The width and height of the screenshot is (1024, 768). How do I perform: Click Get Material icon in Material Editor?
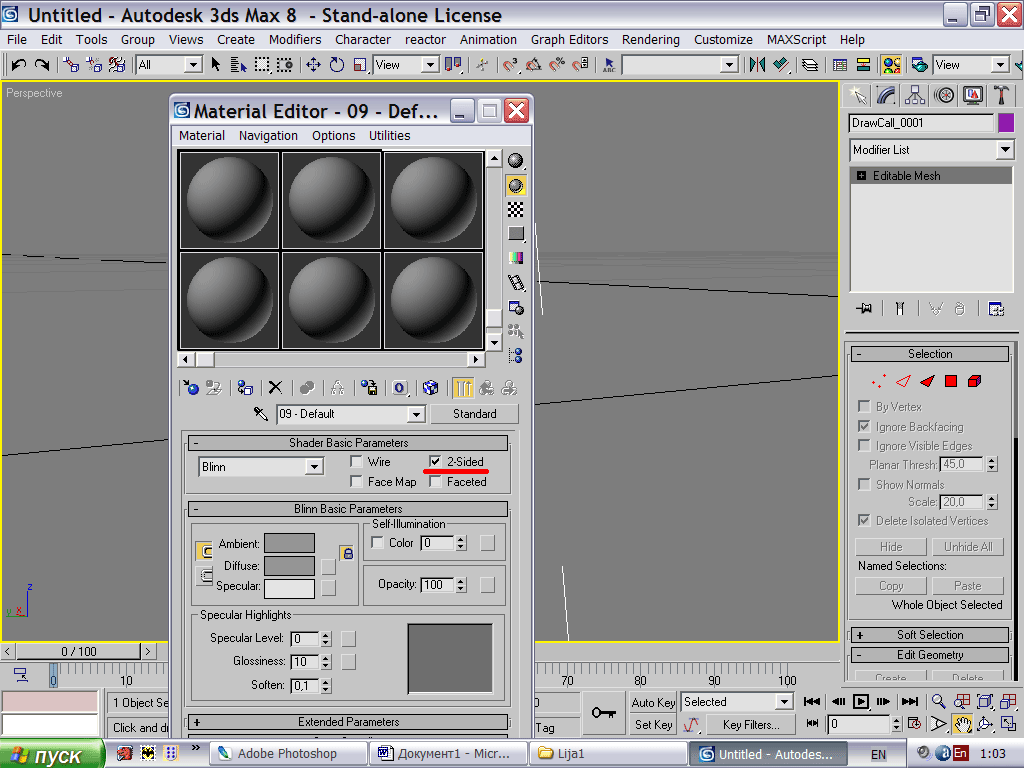point(191,388)
